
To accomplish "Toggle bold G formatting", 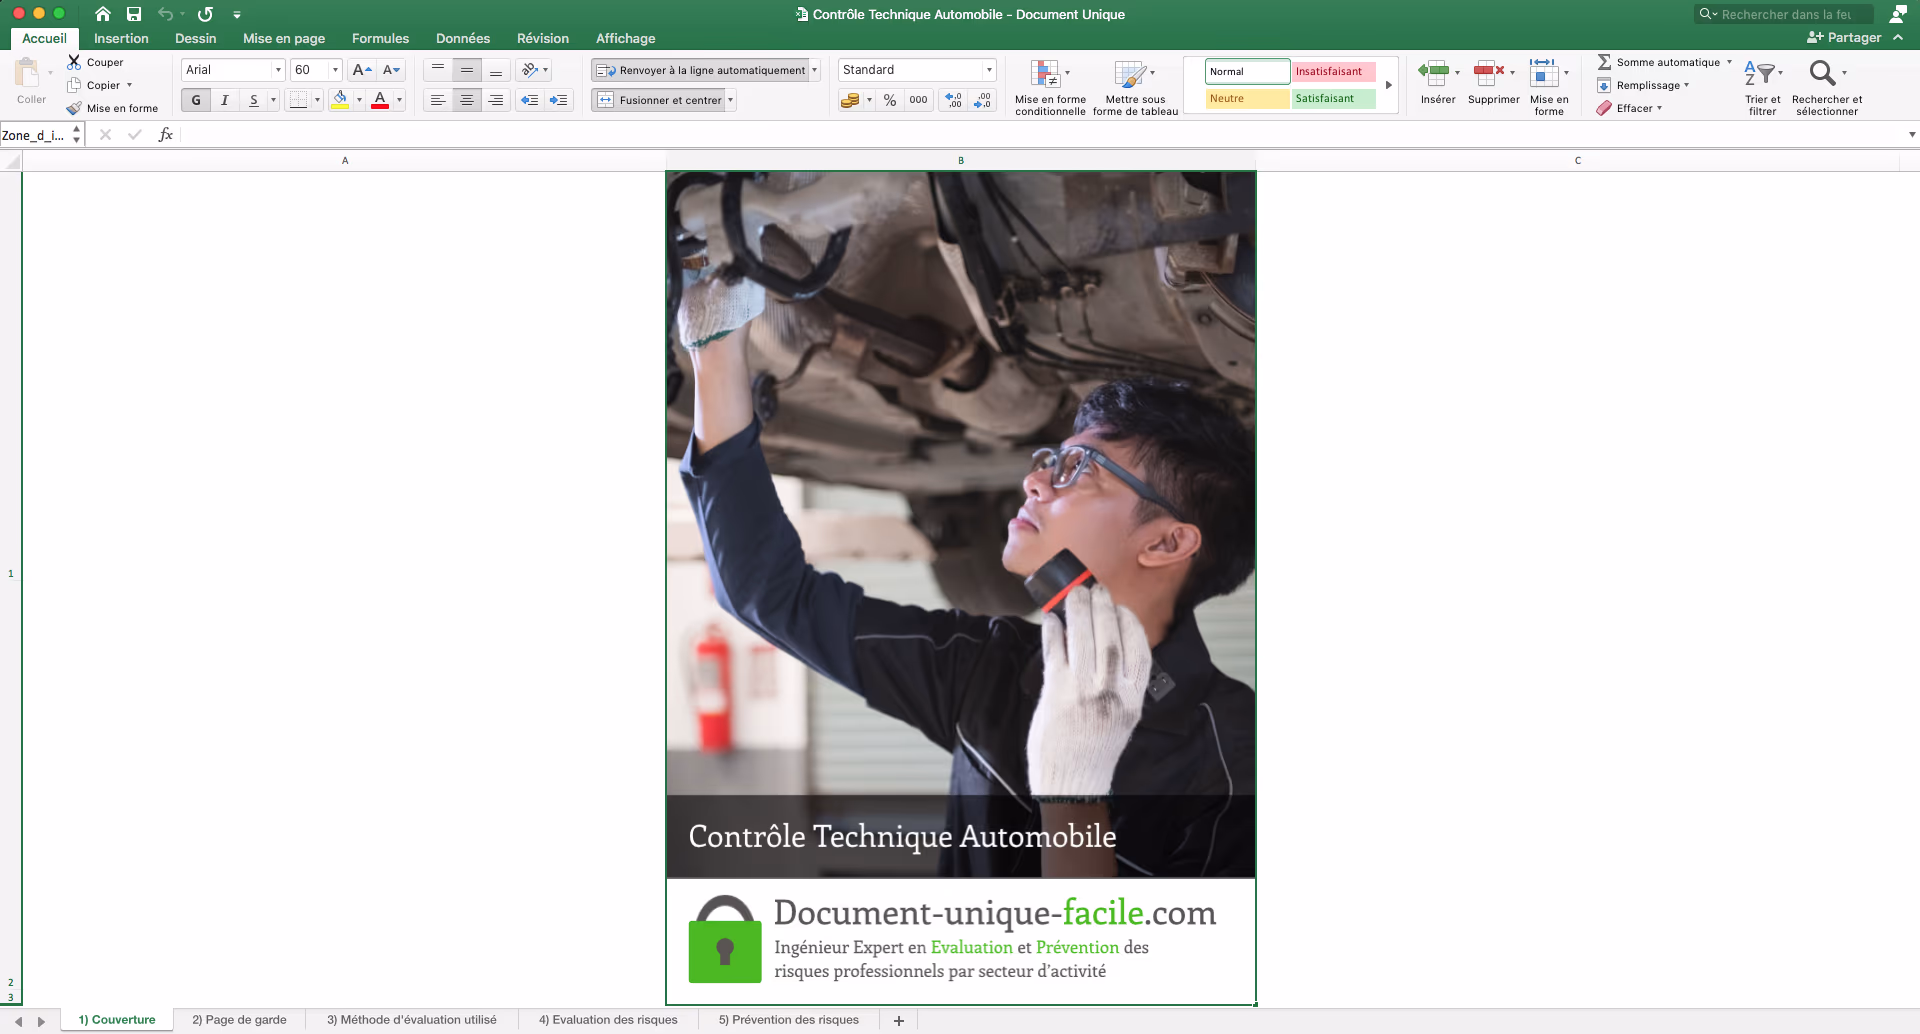I will 196,100.
